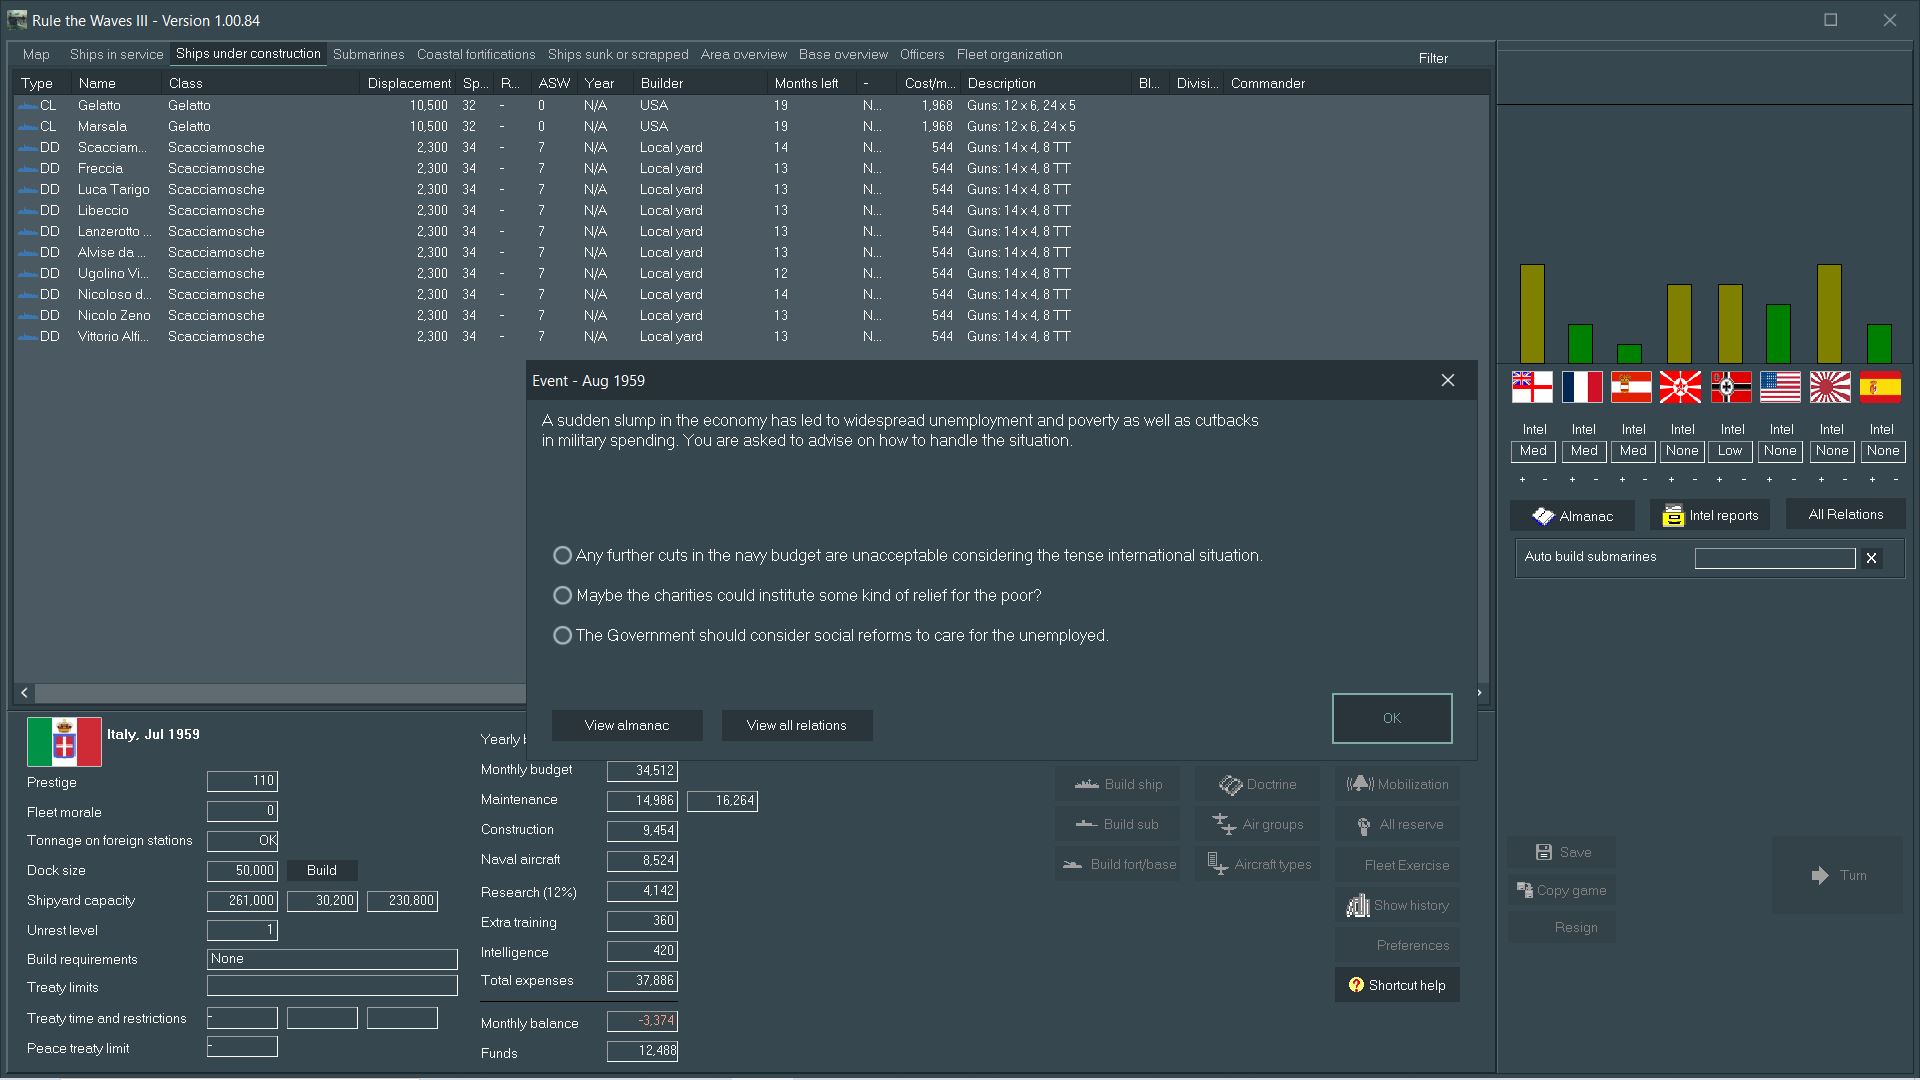
Task: Close the Aug 1959 event dialog
Action: click(1447, 380)
